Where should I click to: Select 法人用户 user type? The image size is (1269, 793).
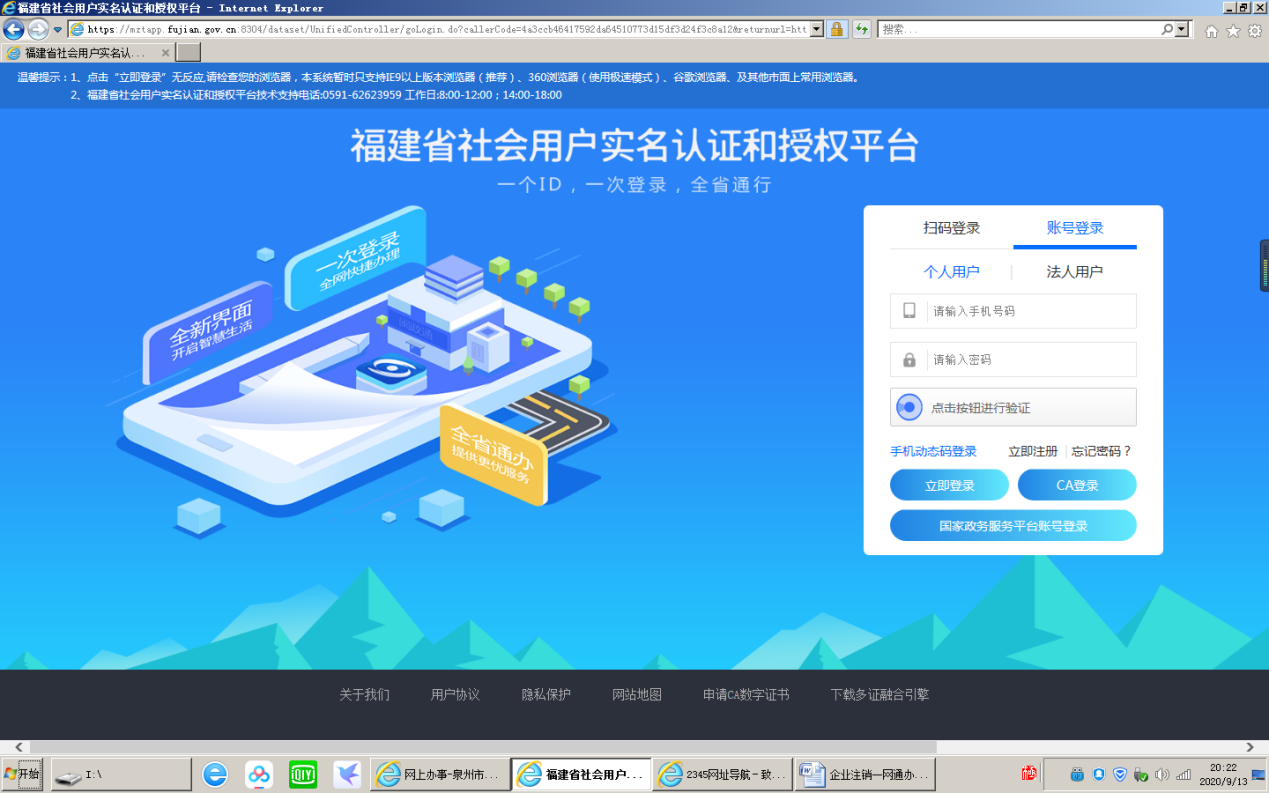click(x=1074, y=272)
